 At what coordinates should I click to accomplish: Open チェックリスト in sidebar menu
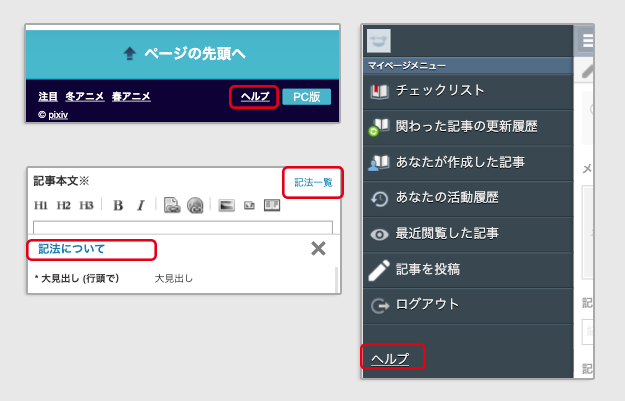tap(440, 90)
